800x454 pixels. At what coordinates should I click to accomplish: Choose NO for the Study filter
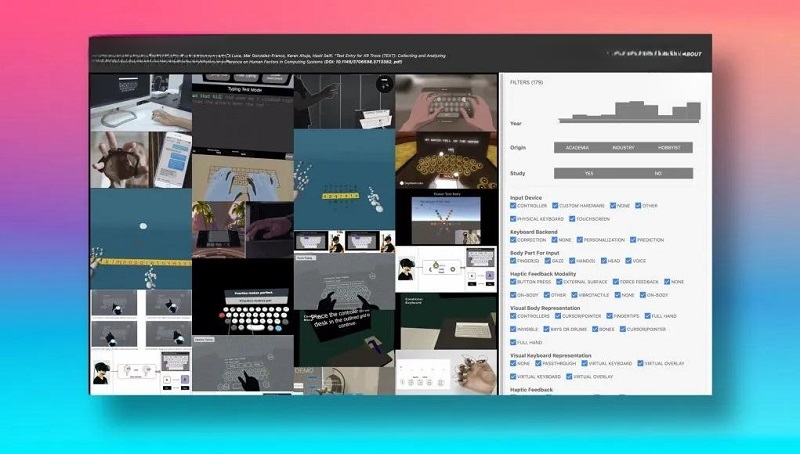tap(658, 173)
